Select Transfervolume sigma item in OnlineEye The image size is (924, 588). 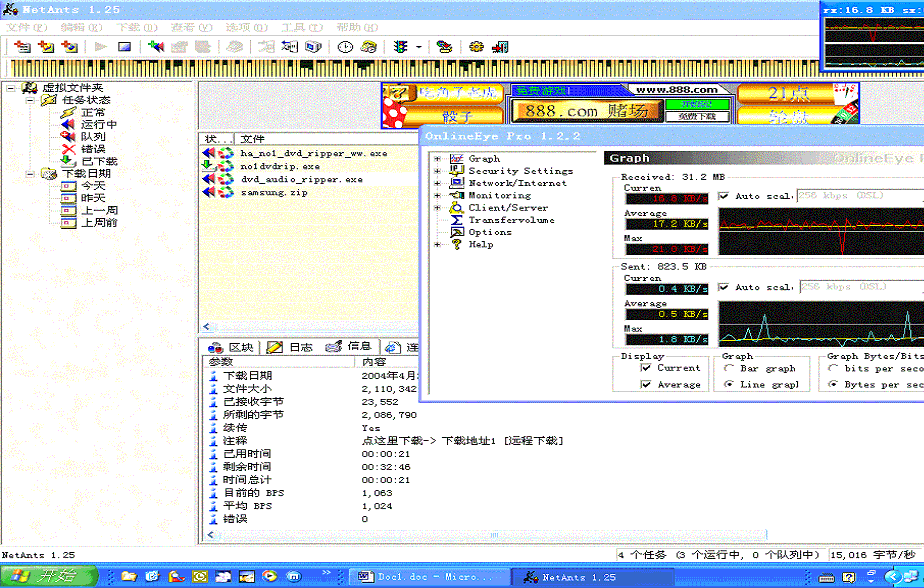pyautogui.click(x=511, y=220)
